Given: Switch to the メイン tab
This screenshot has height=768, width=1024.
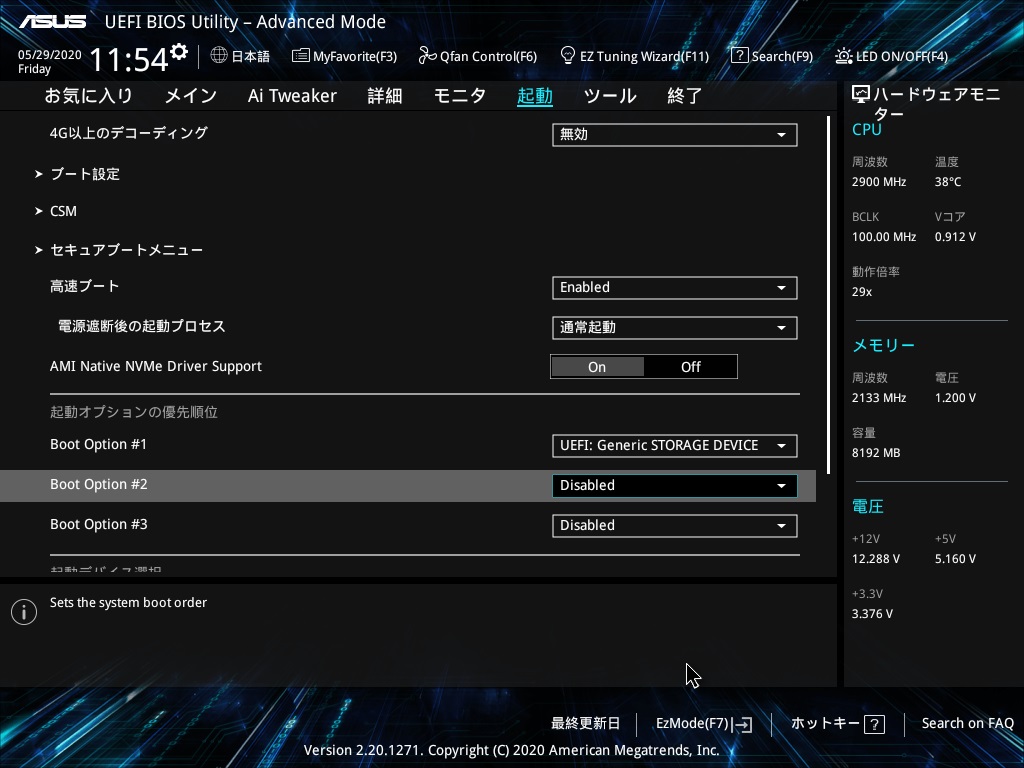Looking at the screenshot, I should click(x=191, y=96).
